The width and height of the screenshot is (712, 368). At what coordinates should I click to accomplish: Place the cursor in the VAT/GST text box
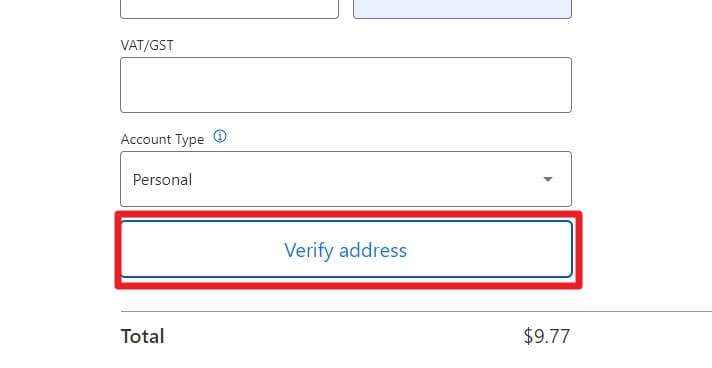pyautogui.click(x=346, y=85)
